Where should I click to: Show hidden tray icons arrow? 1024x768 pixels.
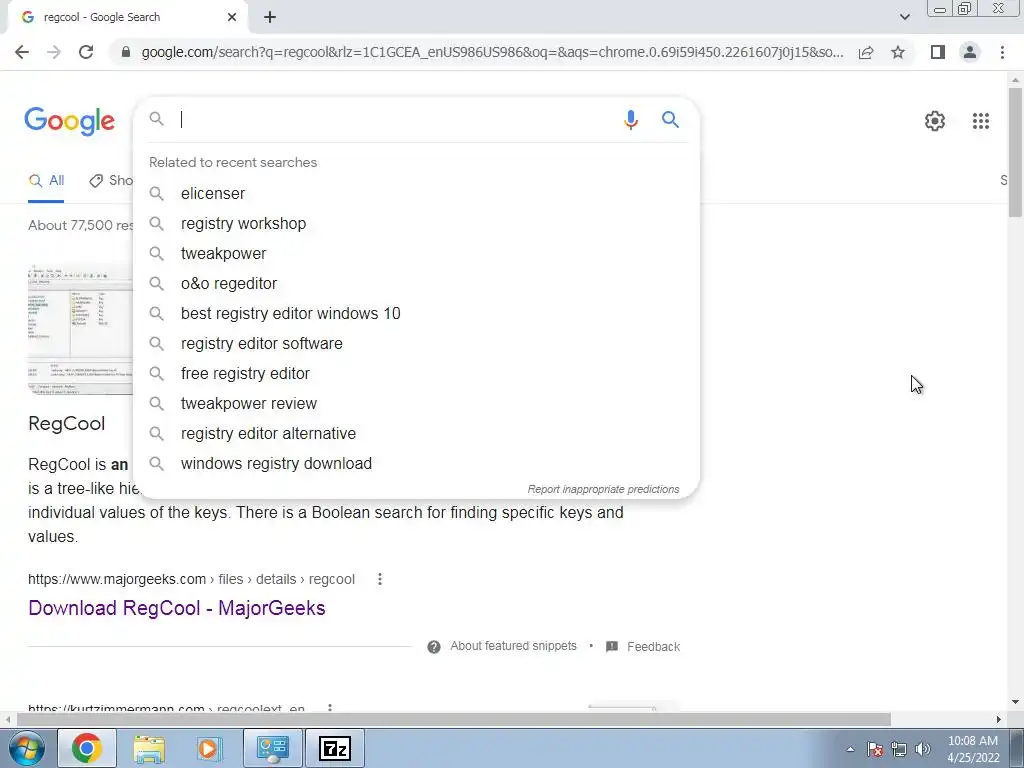pos(850,749)
